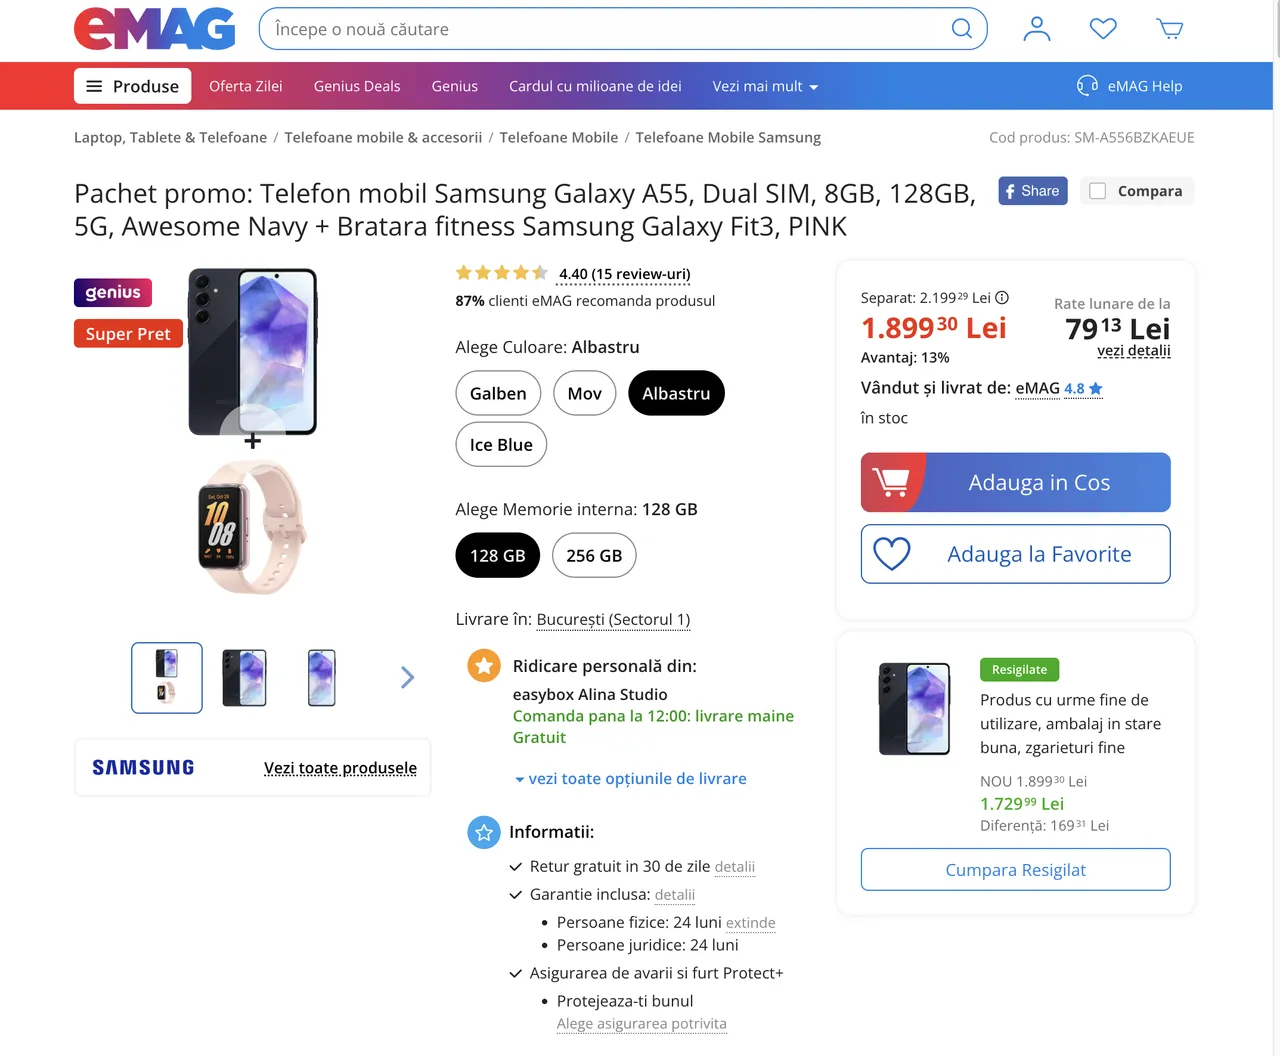Screen dimensions: 1280x1056
Task: Select the Galben color option
Action: (498, 394)
